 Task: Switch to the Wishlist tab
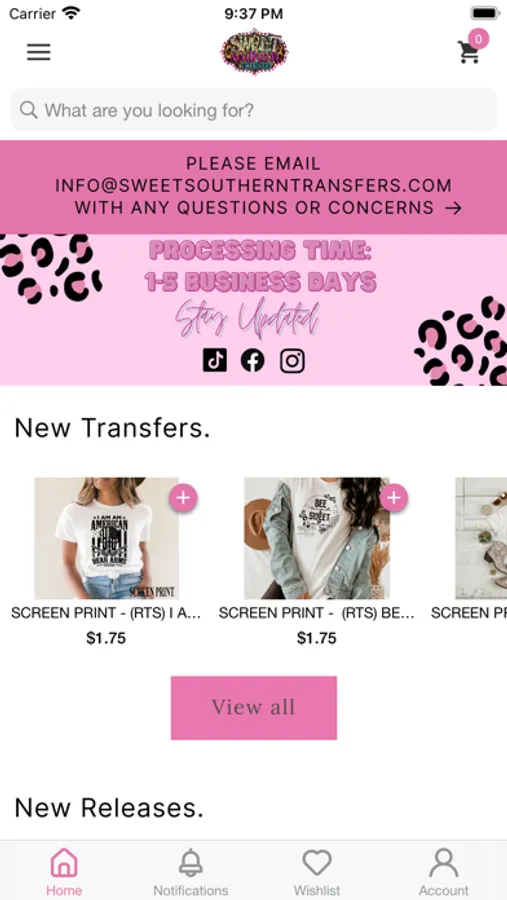(317, 870)
